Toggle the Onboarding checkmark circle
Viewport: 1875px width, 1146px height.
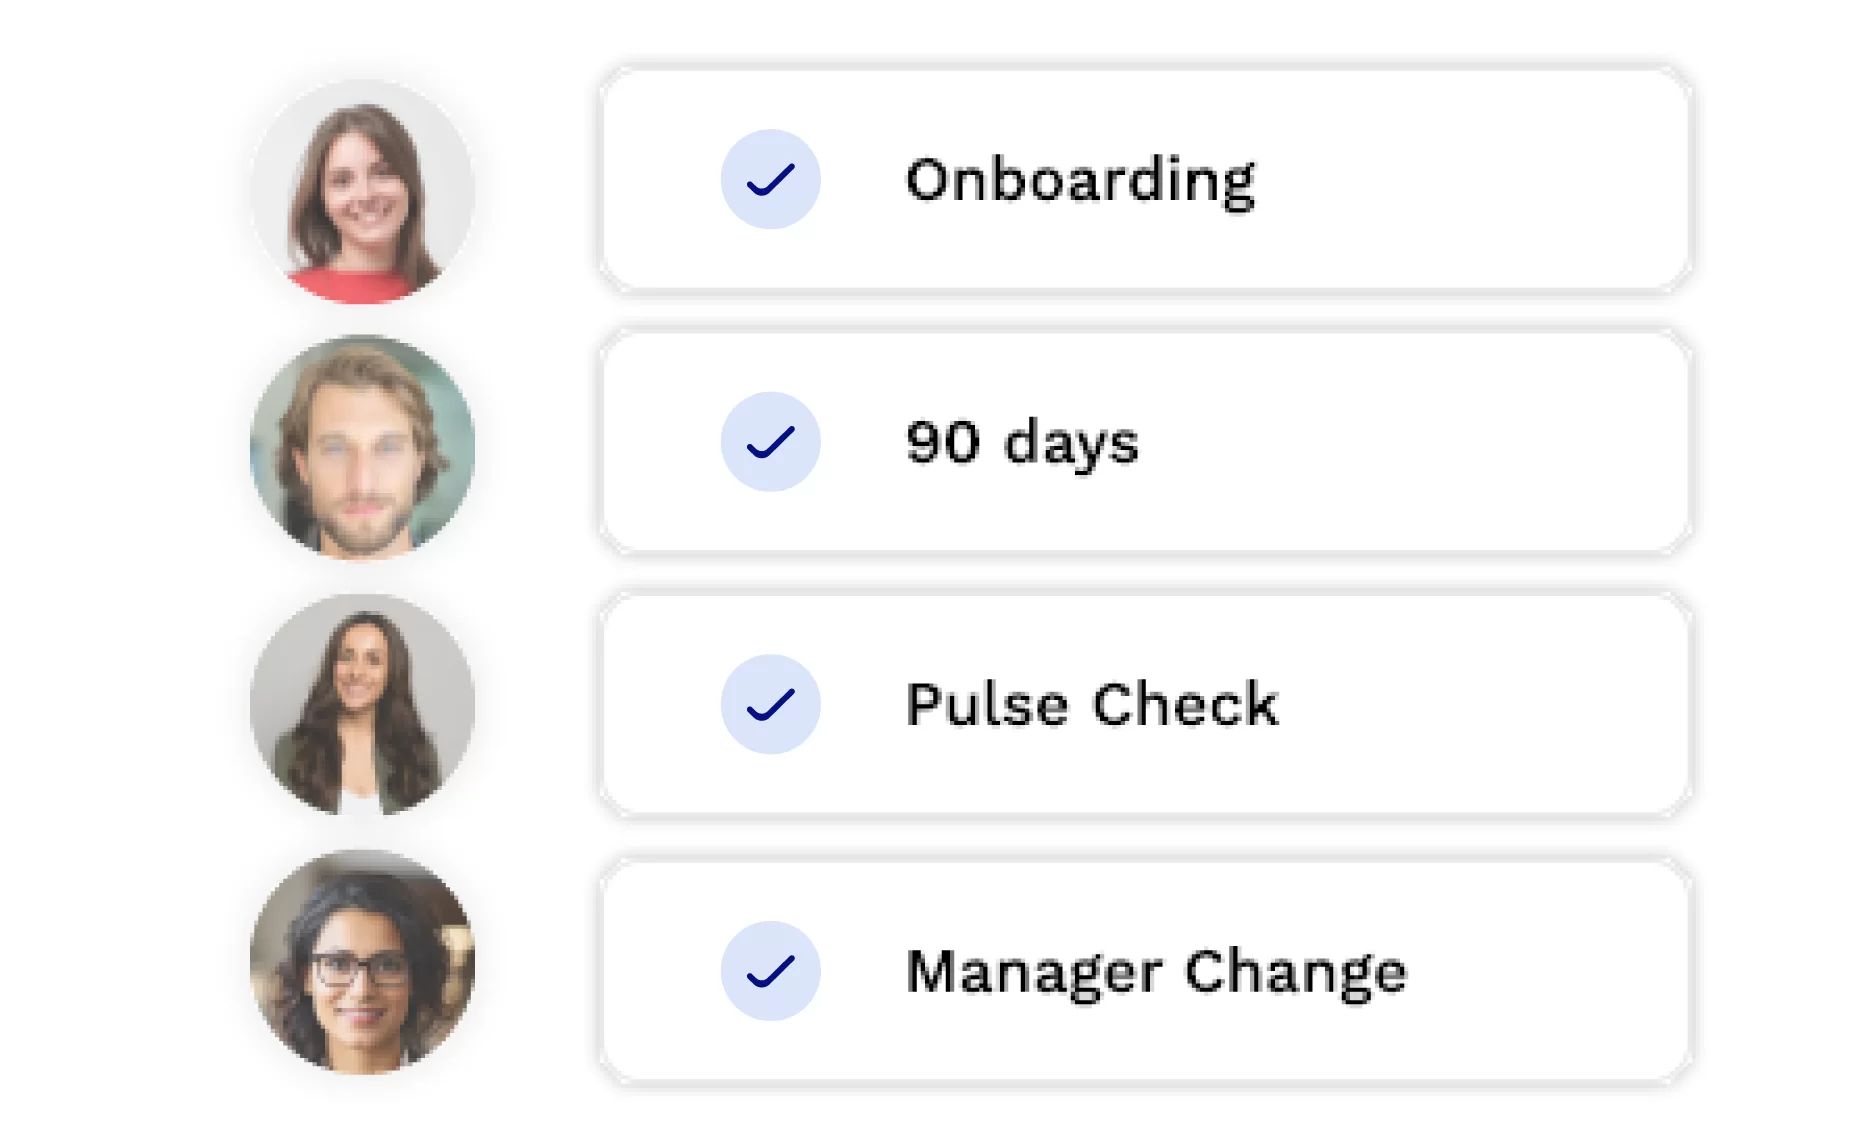tap(770, 179)
